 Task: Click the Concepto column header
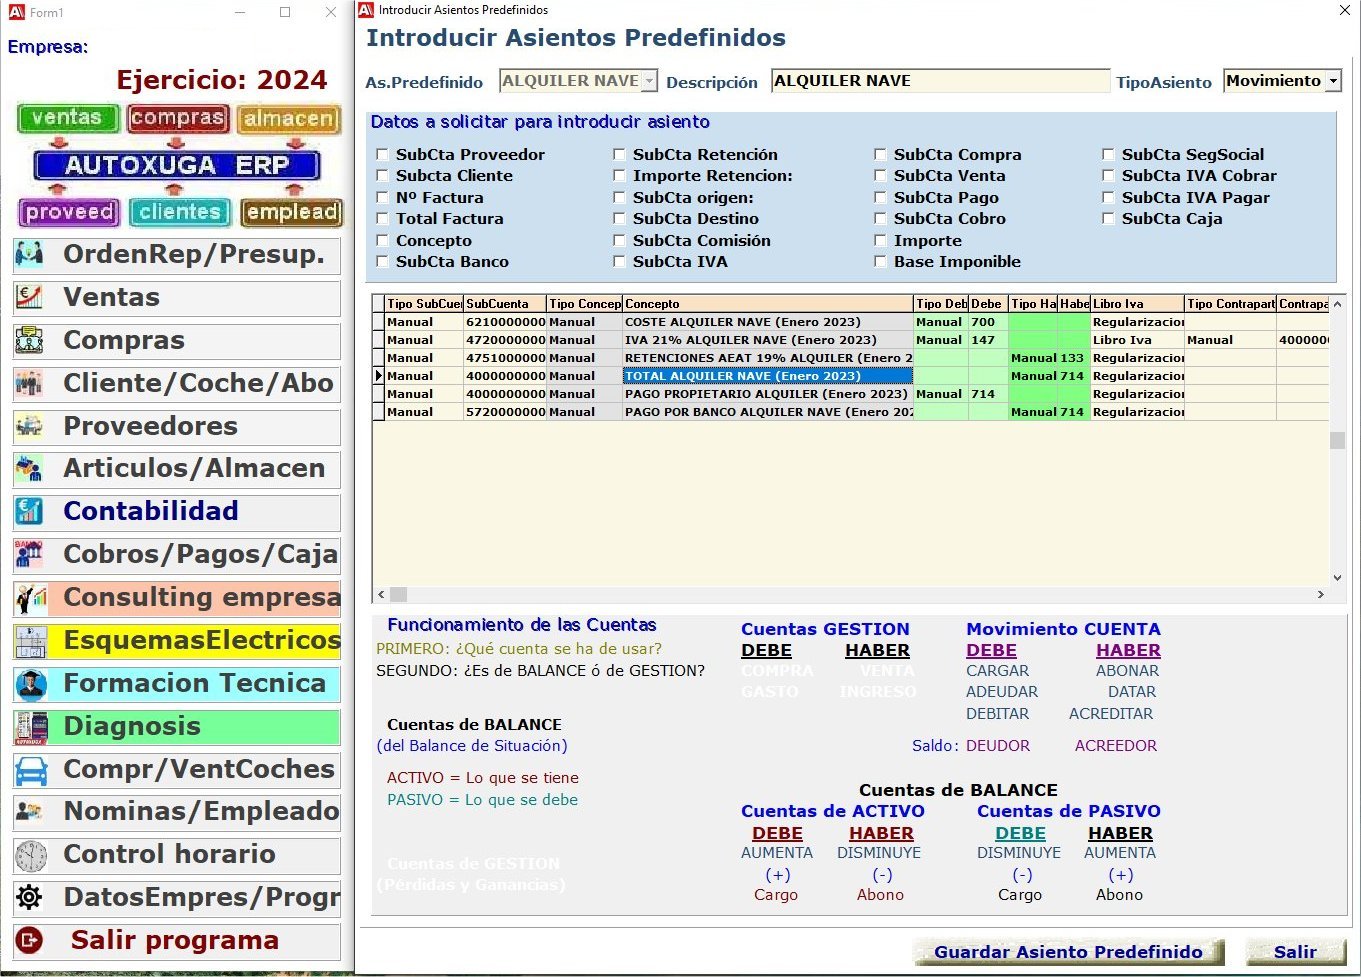(x=768, y=304)
